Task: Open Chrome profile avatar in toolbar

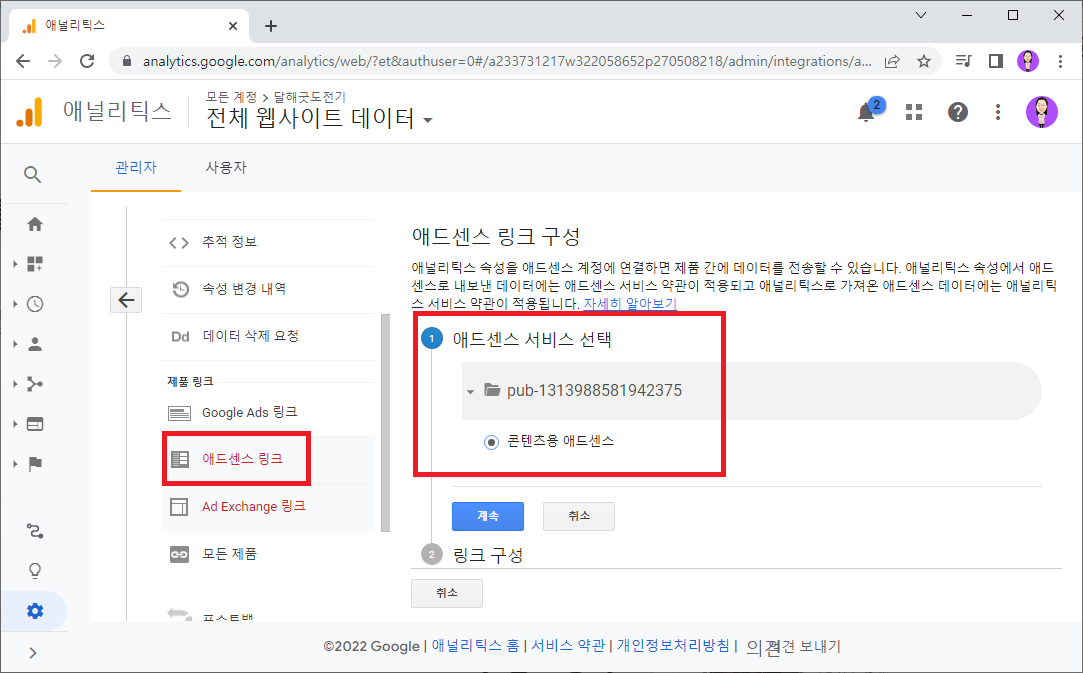Action: (1028, 61)
